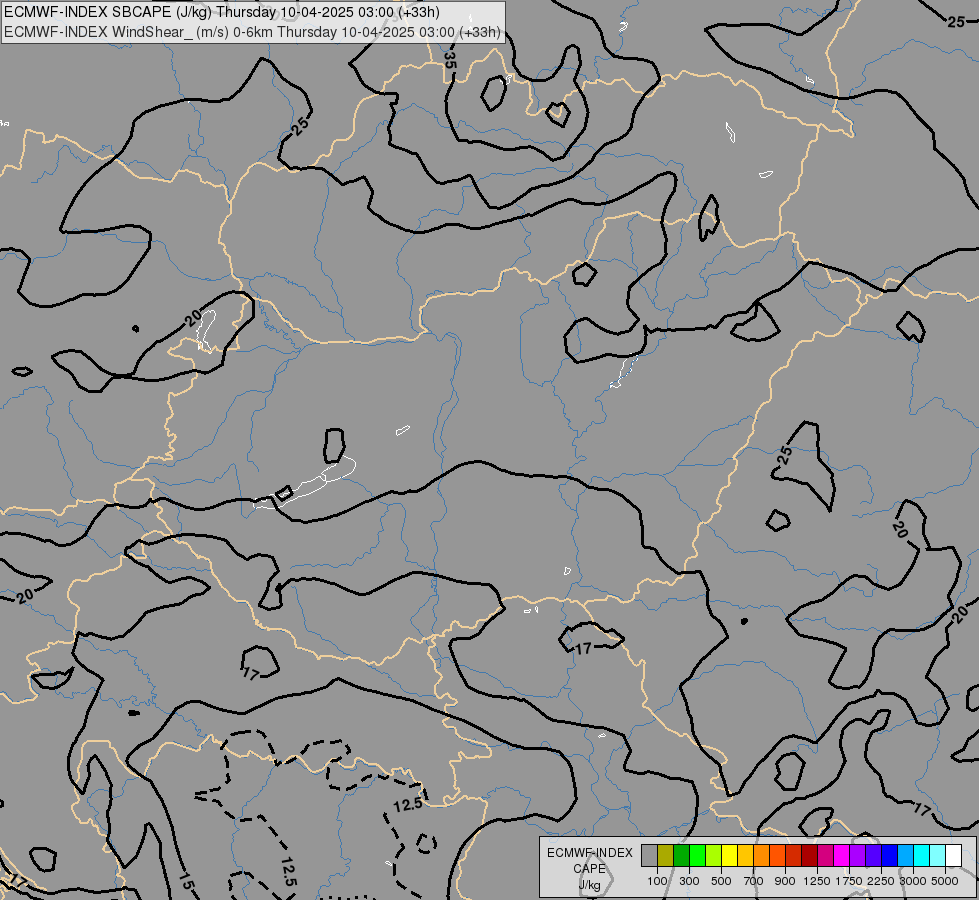Viewport: 979px width, 900px height.
Task: Choose the bright magenta legend swatch
Action: click(842, 856)
